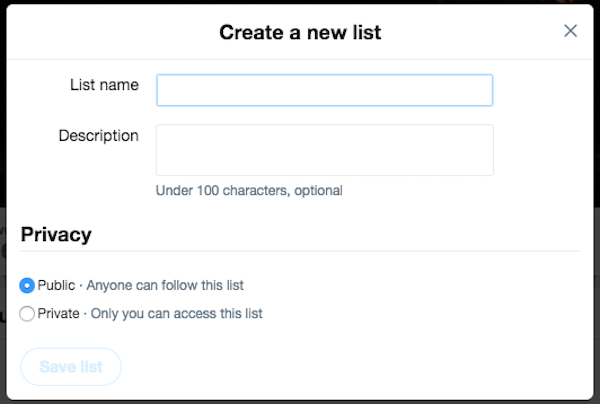
Task: Click empty dialog space right of Save list
Action: pos(350,367)
